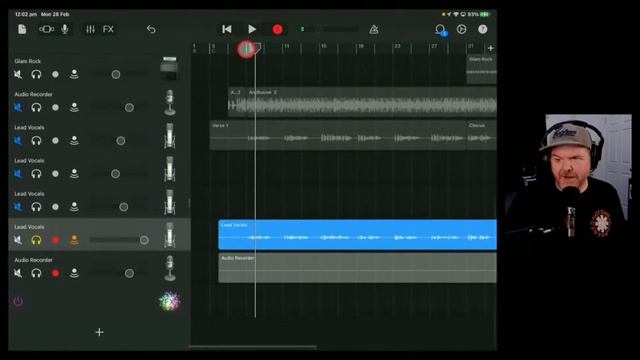Open the Glam Rock drum machine instrument icon

169,68
